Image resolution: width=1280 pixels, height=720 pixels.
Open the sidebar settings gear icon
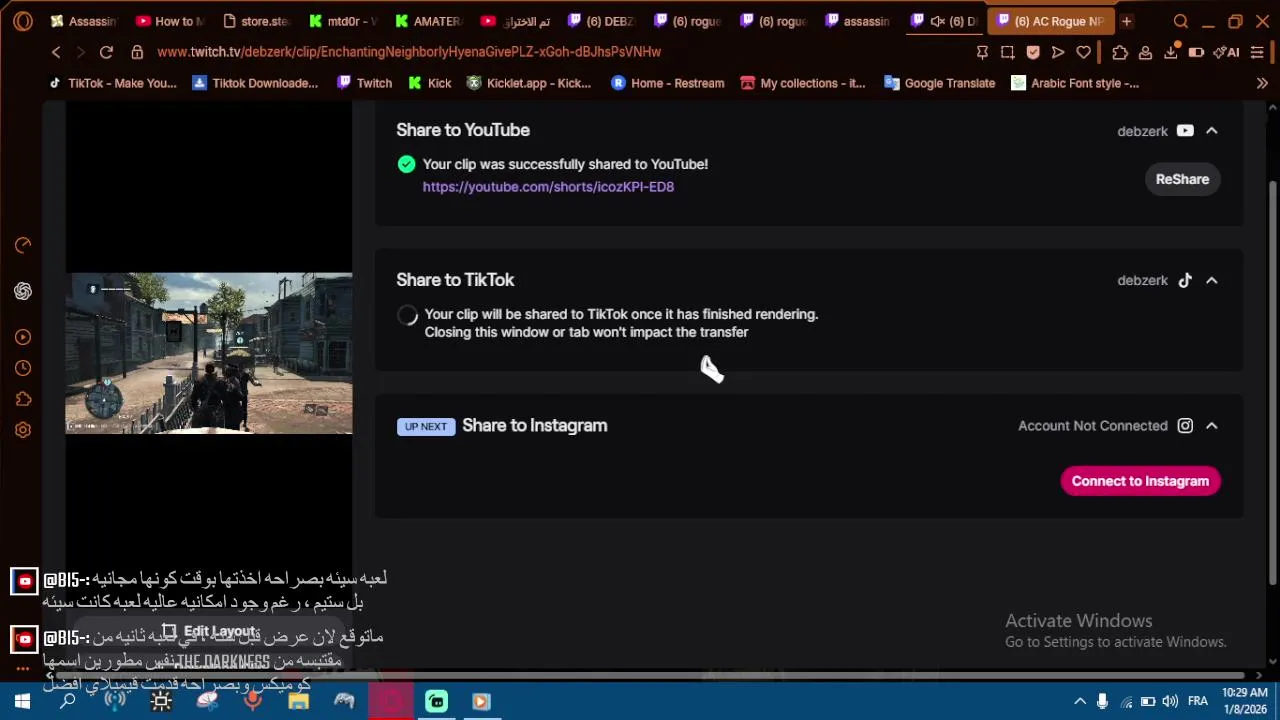pyautogui.click(x=23, y=430)
